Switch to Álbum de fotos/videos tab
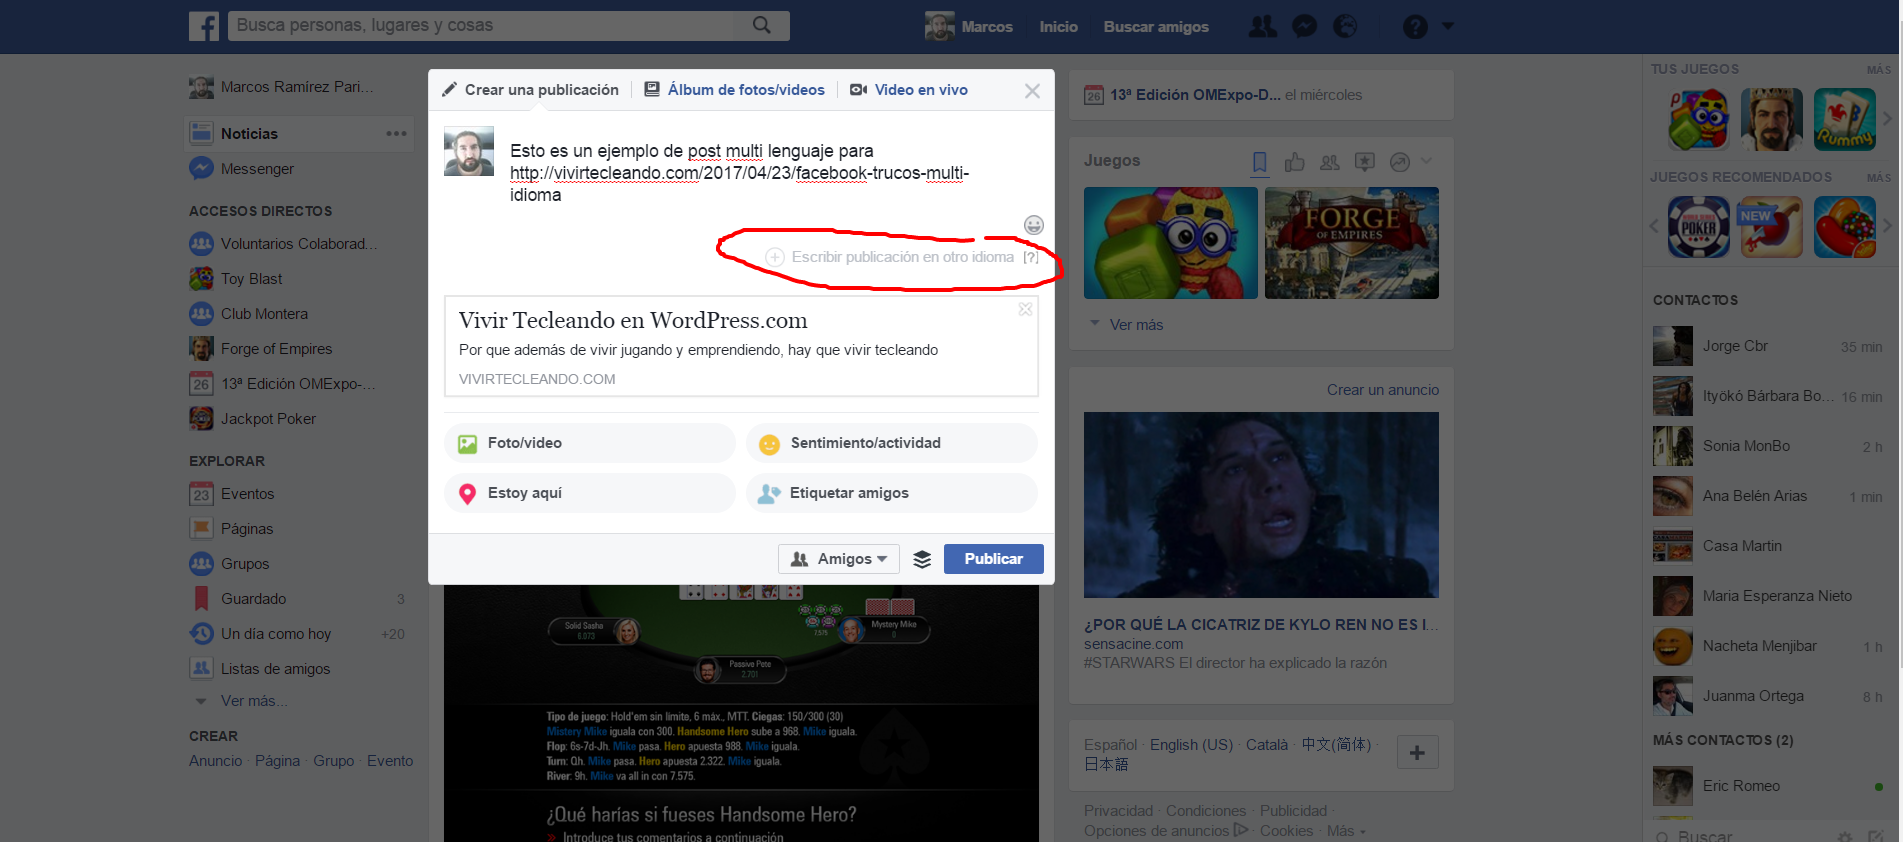 click(x=735, y=90)
